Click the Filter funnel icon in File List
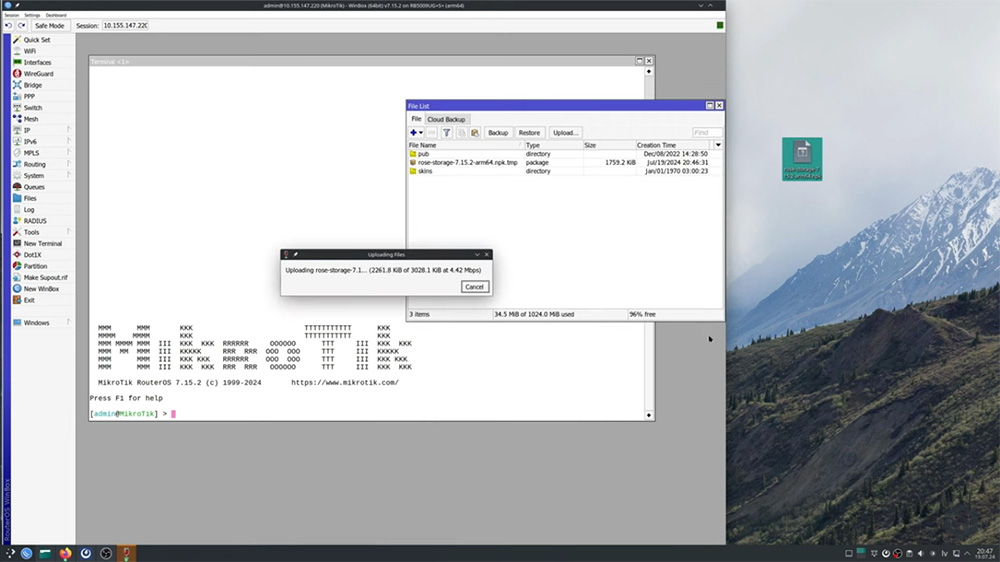This screenshot has height=562, width=1000. pyautogui.click(x=446, y=133)
